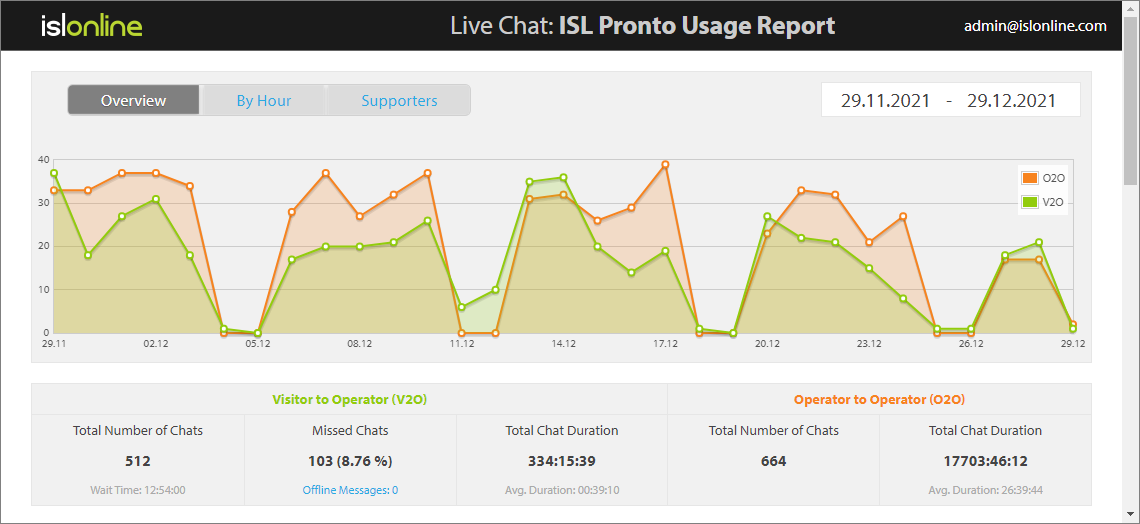
Task: Open the By Hour tab
Action: coord(264,100)
